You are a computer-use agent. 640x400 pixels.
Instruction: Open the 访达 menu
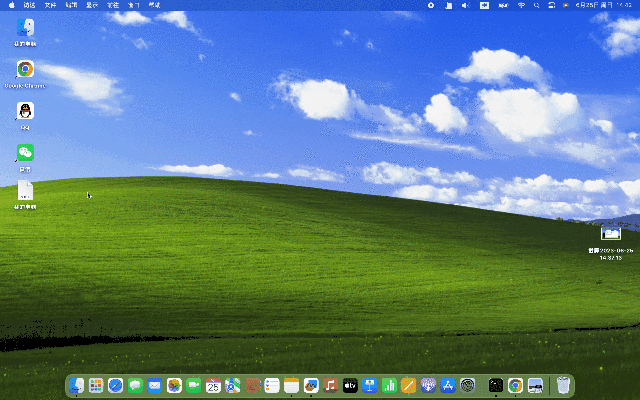[x=29, y=5]
